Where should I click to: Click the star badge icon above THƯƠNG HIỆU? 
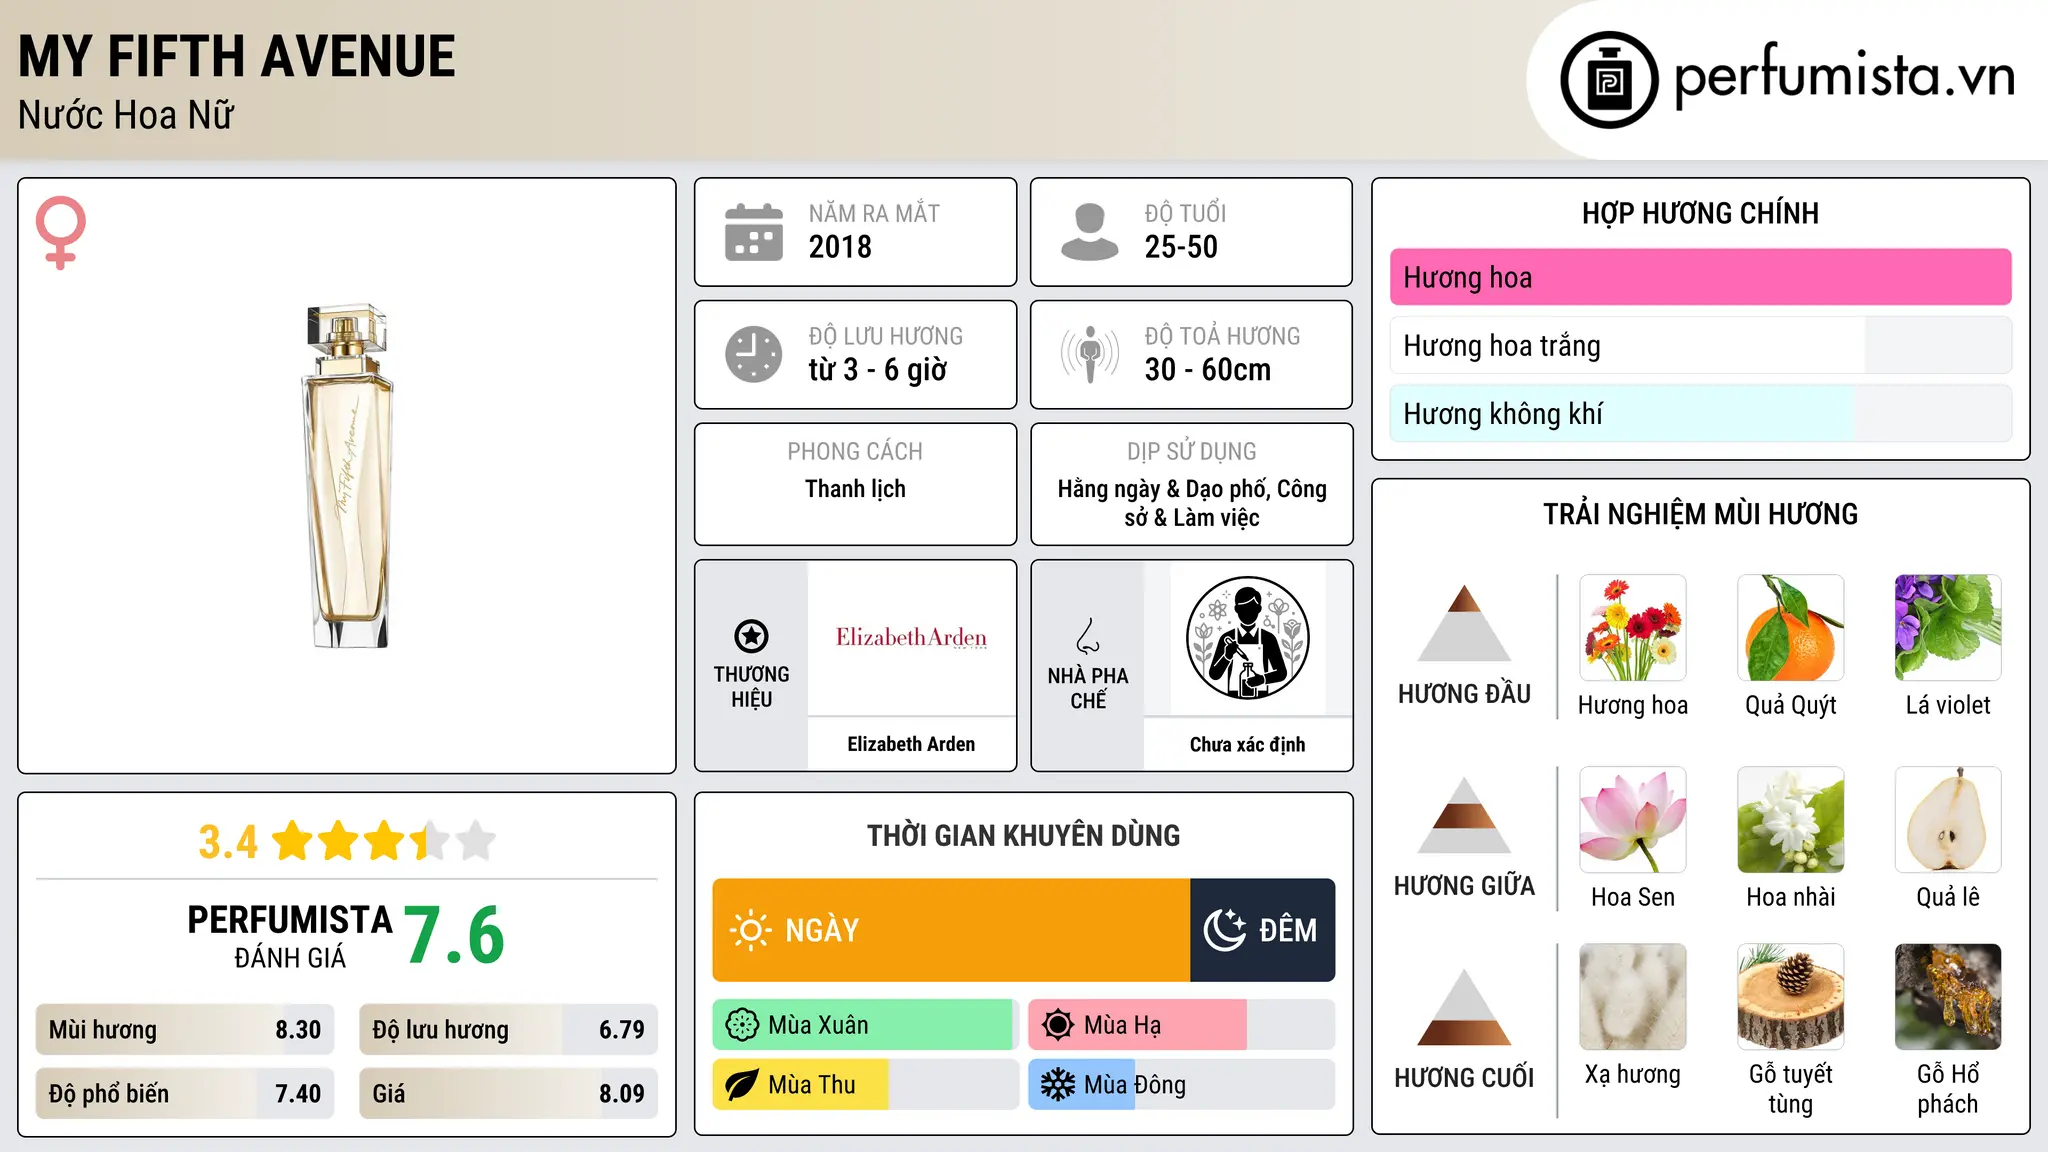751,635
